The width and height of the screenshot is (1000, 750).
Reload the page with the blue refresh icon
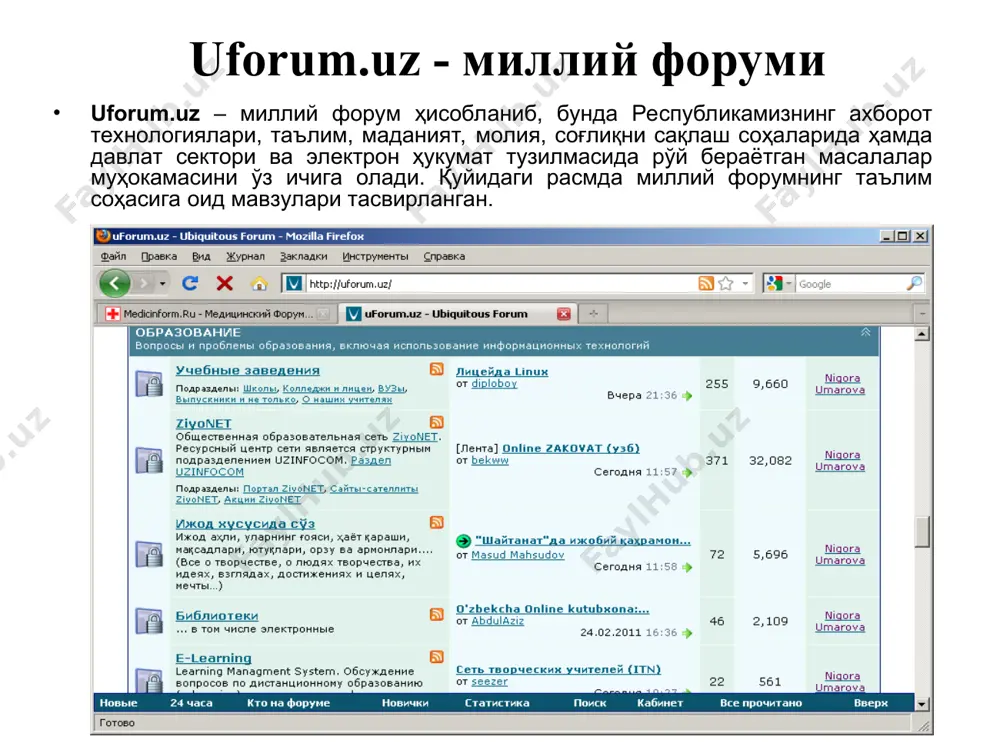coord(190,283)
